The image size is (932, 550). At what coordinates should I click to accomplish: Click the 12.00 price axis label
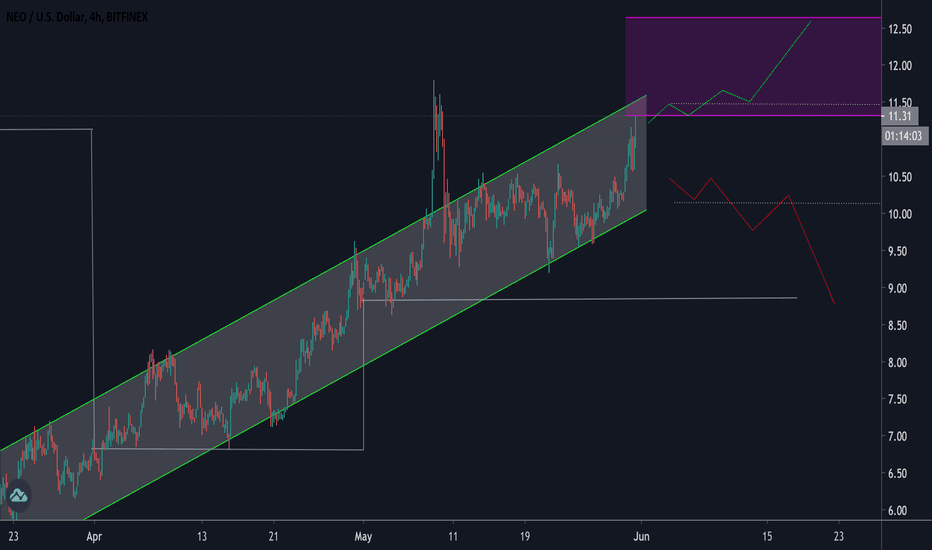click(900, 66)
